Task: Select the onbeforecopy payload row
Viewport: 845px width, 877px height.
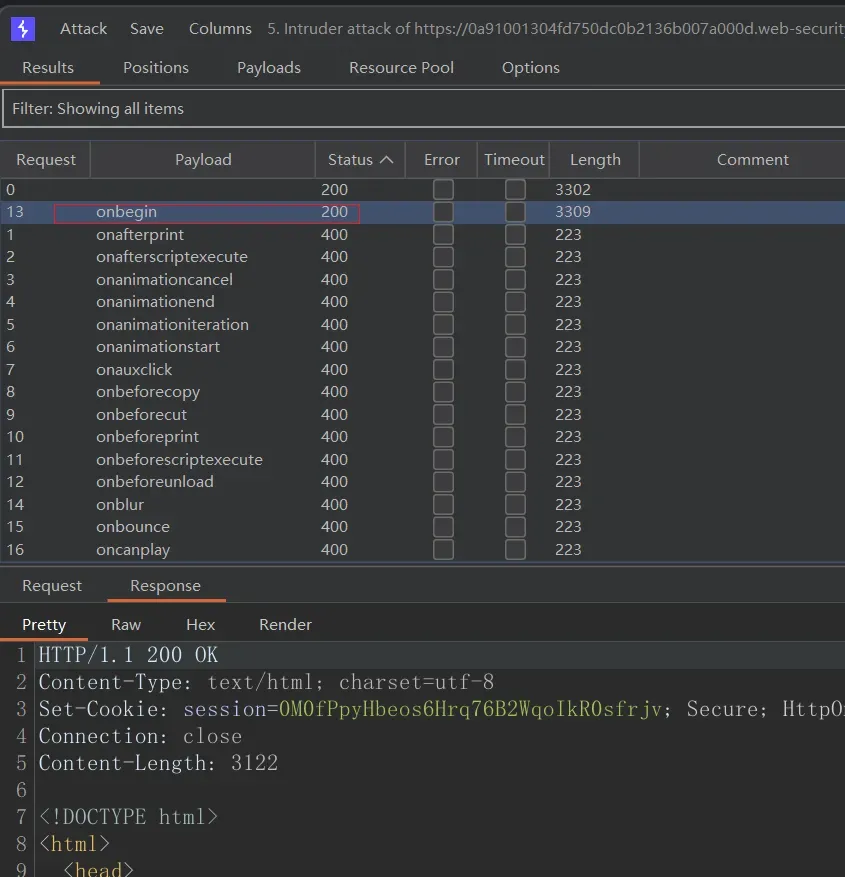Action: coord(423,392)
